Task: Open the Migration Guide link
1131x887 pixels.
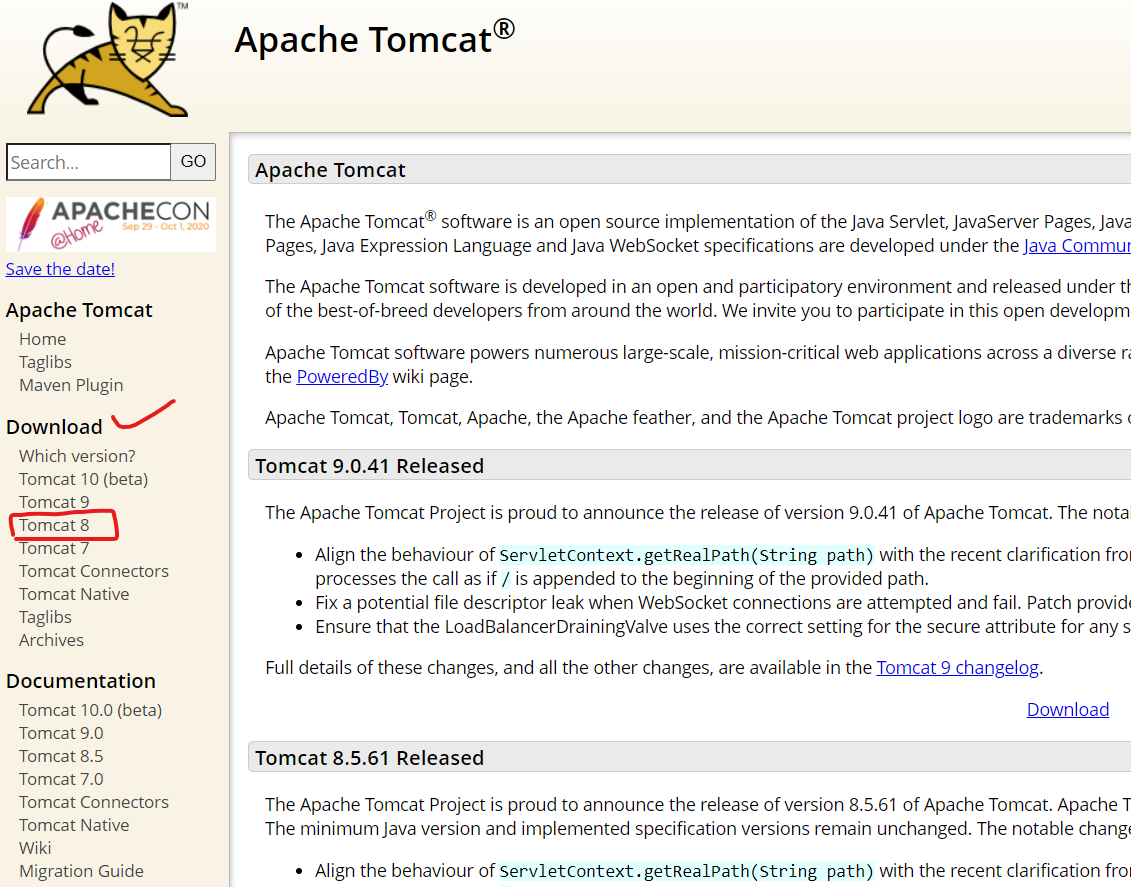Action: [x=82, y=872]
